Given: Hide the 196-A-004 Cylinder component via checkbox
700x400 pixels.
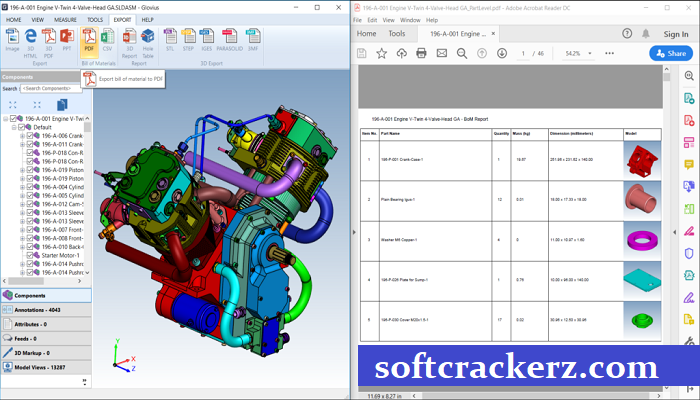Looking at the screenshot, I should coord(30,187).
